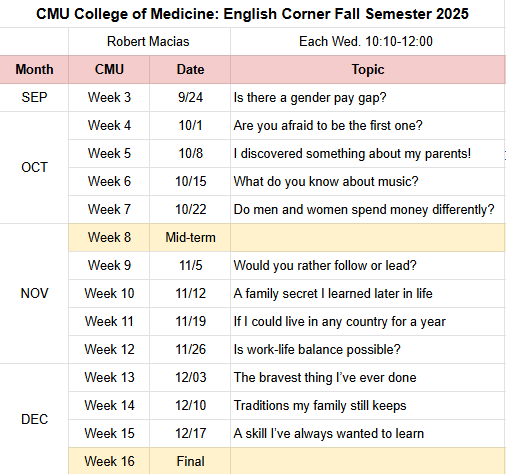This screenshot has height=474, width=506.
Task: Select the Each Wed. 10:10-12:00 cell
Action: pos(367,42)
